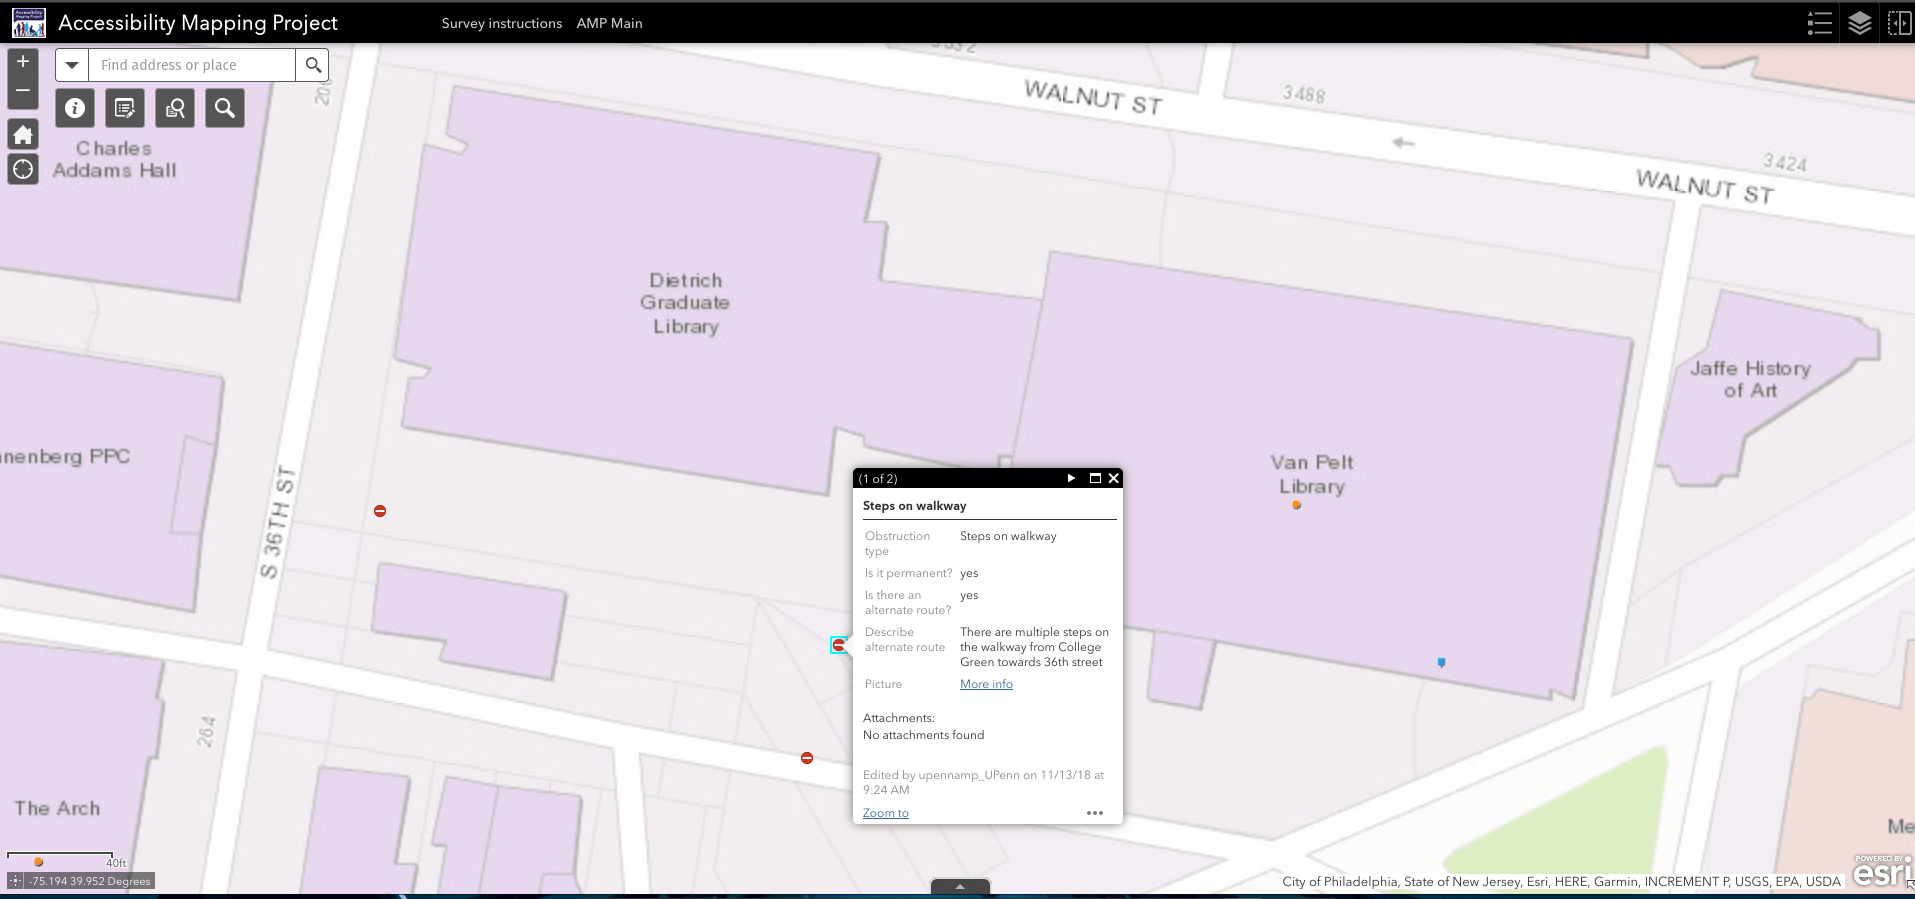Open the Query widget with list-magnifier icon
1915x899 pixels.
(175, 108)
